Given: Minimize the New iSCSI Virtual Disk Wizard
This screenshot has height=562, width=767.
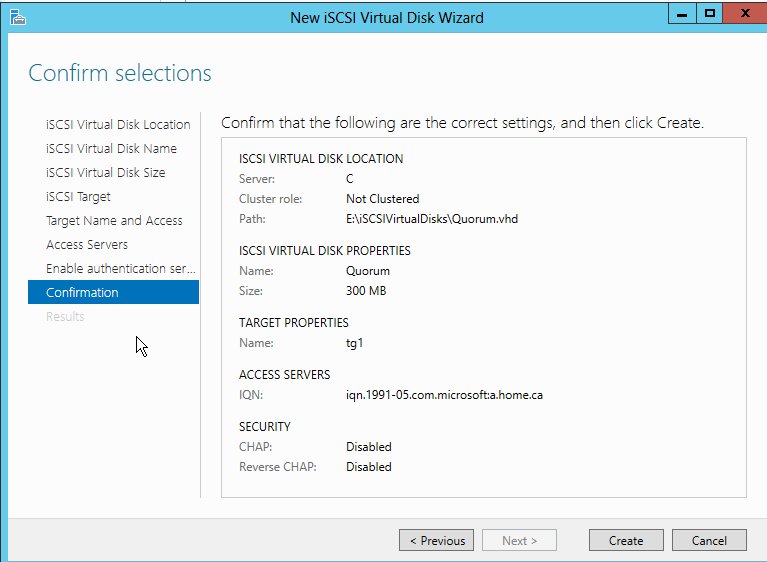Looking at the screenshot, I should [683, 14].
